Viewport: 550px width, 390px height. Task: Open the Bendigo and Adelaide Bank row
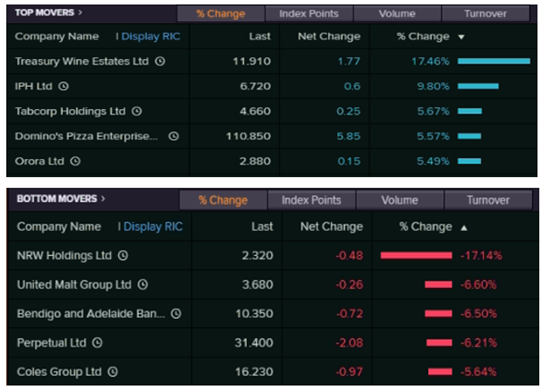click(x=274, y=314)
